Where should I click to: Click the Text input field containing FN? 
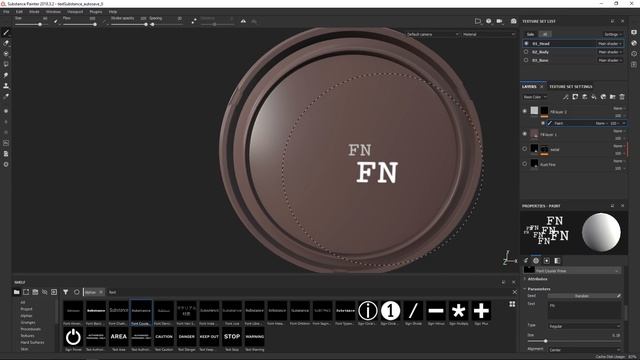pos(584,310)
